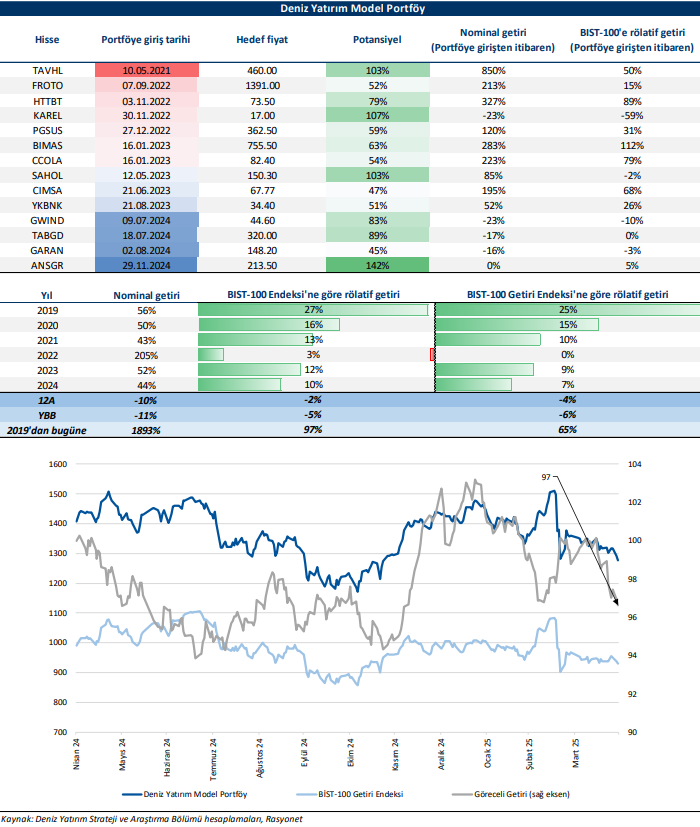700x827 pixels.
Task: Select the KAREL 107% potential cell
Action: click(377, 116)
